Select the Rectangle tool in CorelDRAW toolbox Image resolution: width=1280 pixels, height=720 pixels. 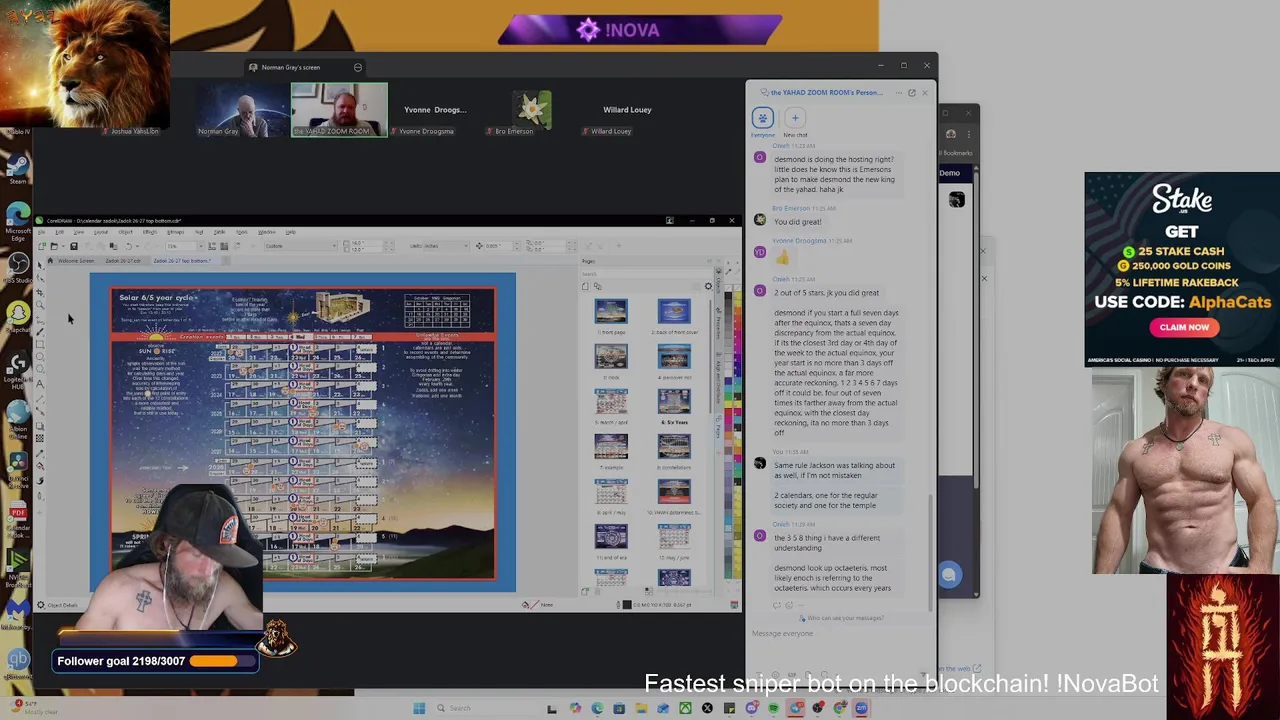tap(40, 345)
